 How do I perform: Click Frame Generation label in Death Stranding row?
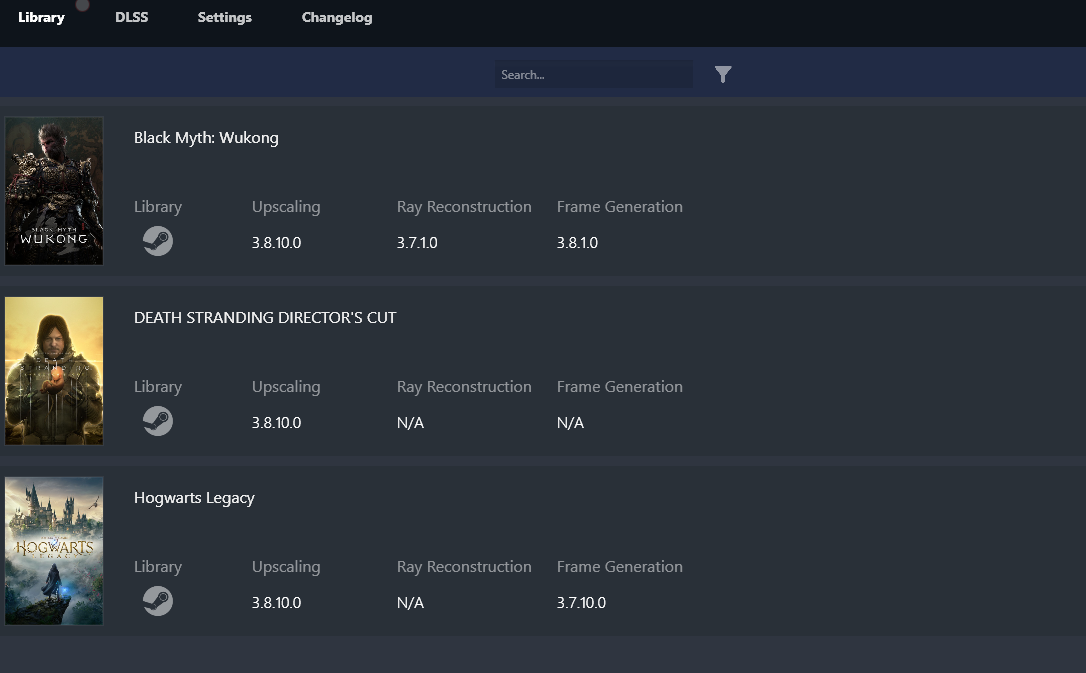tap(620, 386)
